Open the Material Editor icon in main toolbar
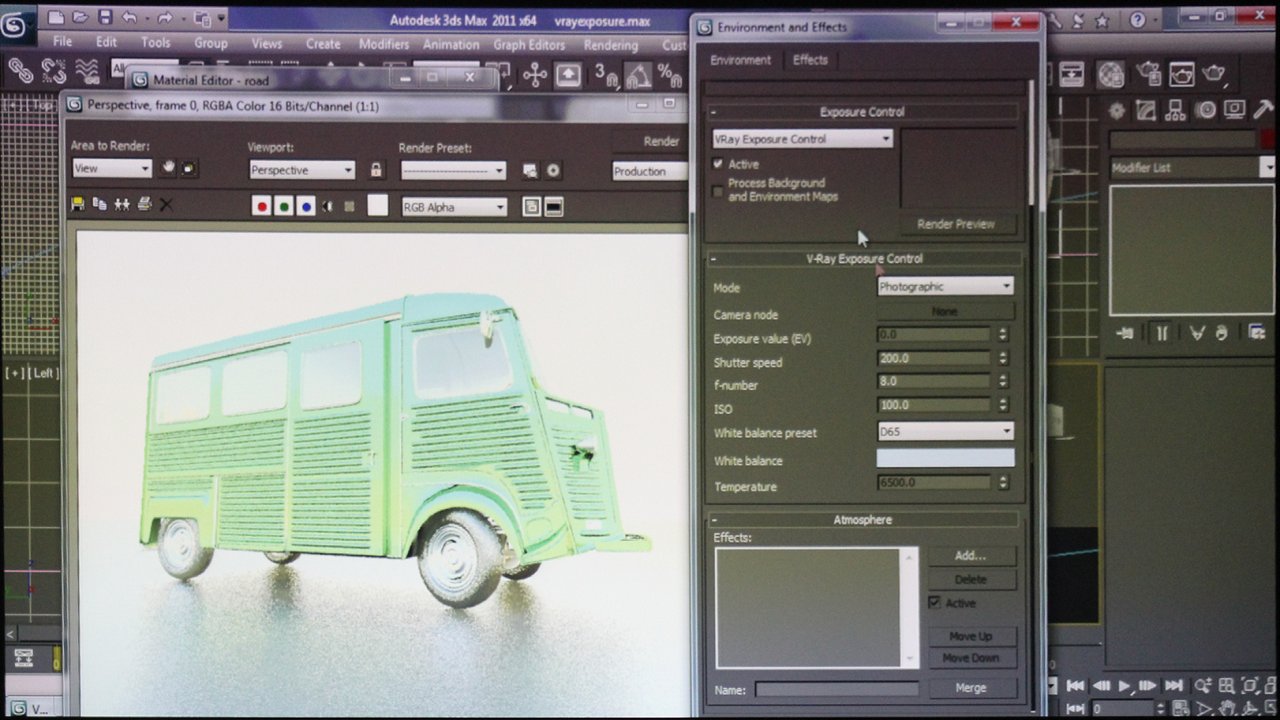This screenshot has width=1280, height=720. pyautogui.click(x=1111, y=74)
